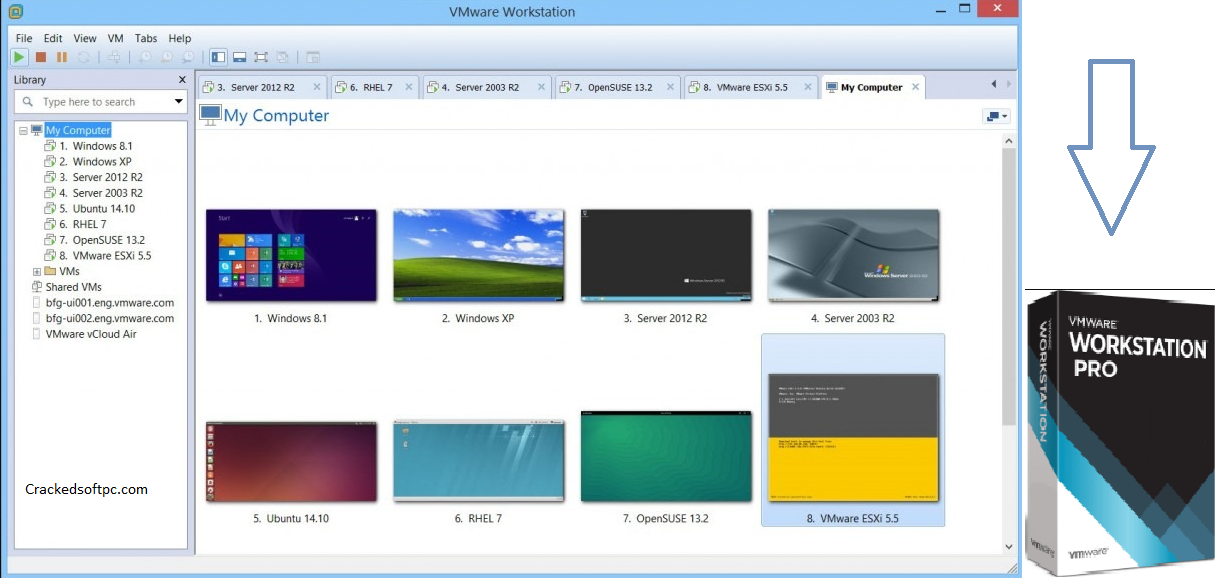
Task: Select bfg-ui001.eng.vmware.com in the Library
Action: 110,303
